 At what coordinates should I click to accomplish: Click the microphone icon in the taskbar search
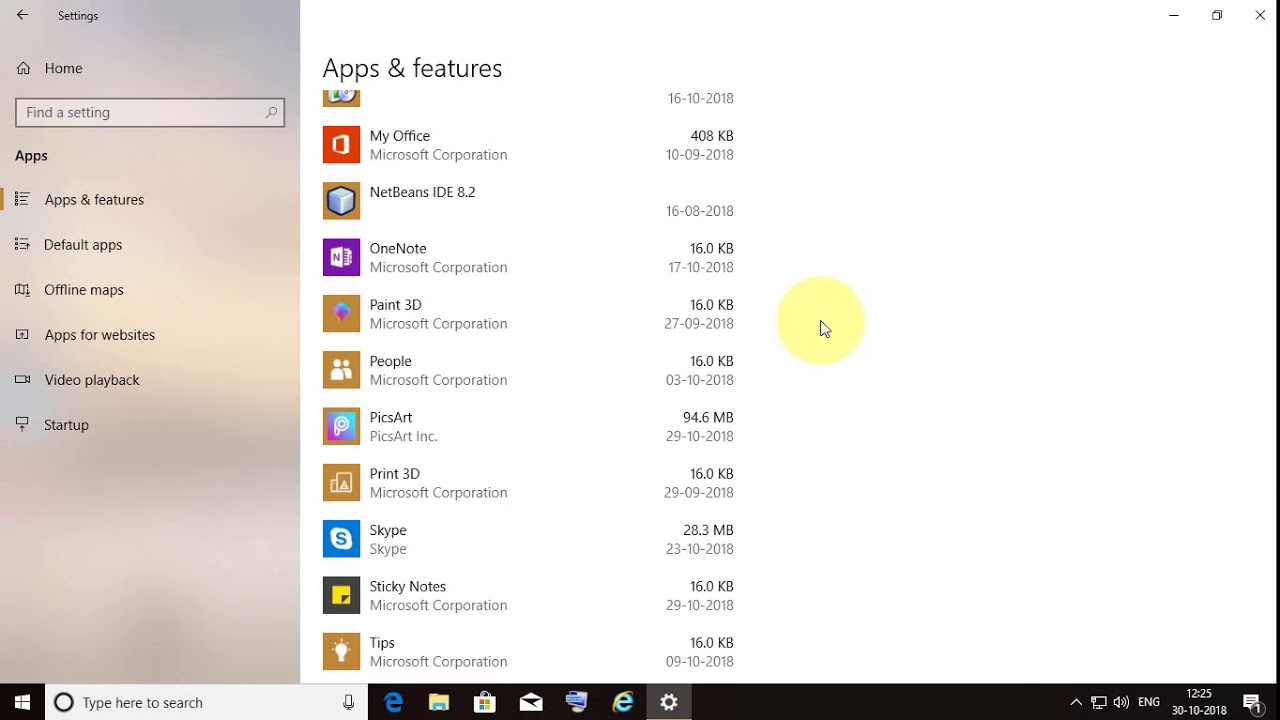click(x=348, y=702)
